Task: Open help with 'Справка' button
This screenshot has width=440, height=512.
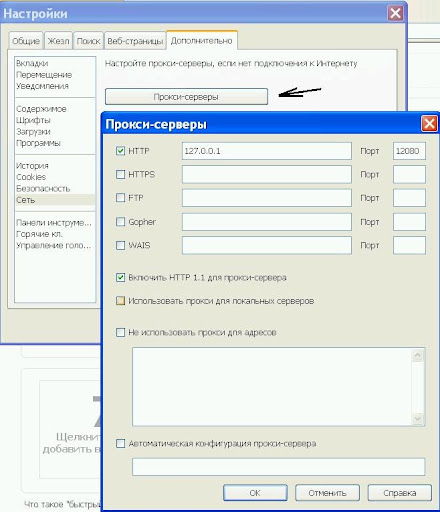Action: point(400,493)
